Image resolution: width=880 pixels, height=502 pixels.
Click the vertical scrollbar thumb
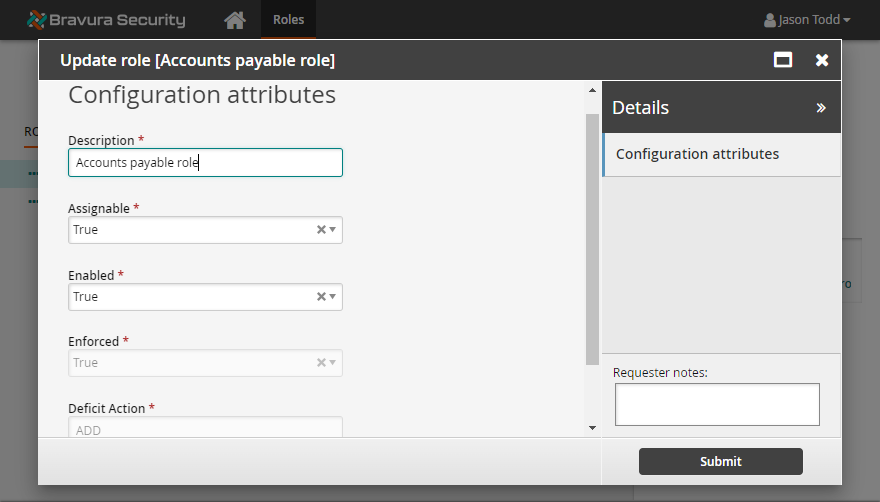tap(592, 238)
